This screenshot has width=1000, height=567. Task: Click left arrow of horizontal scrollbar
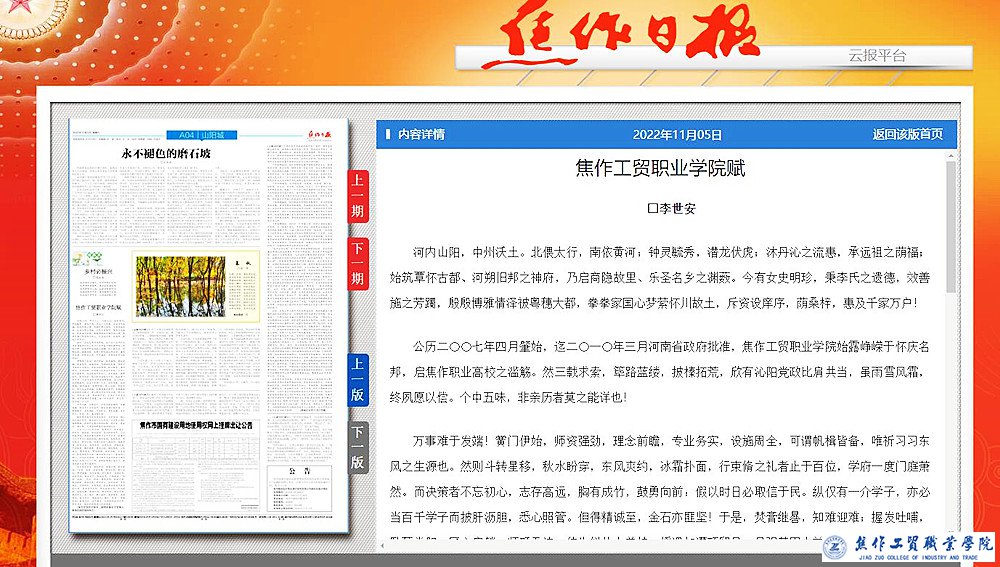[x=383, y=545]
